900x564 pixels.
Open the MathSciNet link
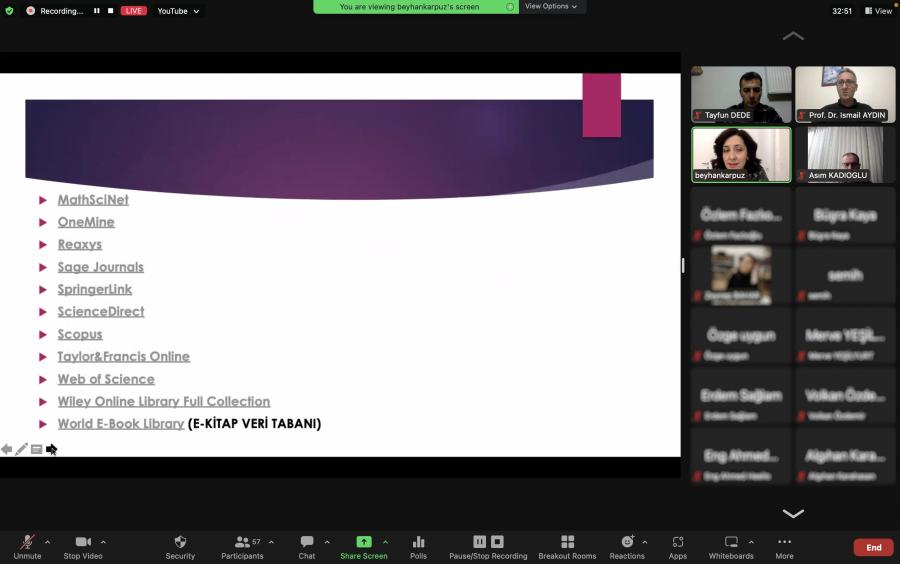tap(93, 200)
